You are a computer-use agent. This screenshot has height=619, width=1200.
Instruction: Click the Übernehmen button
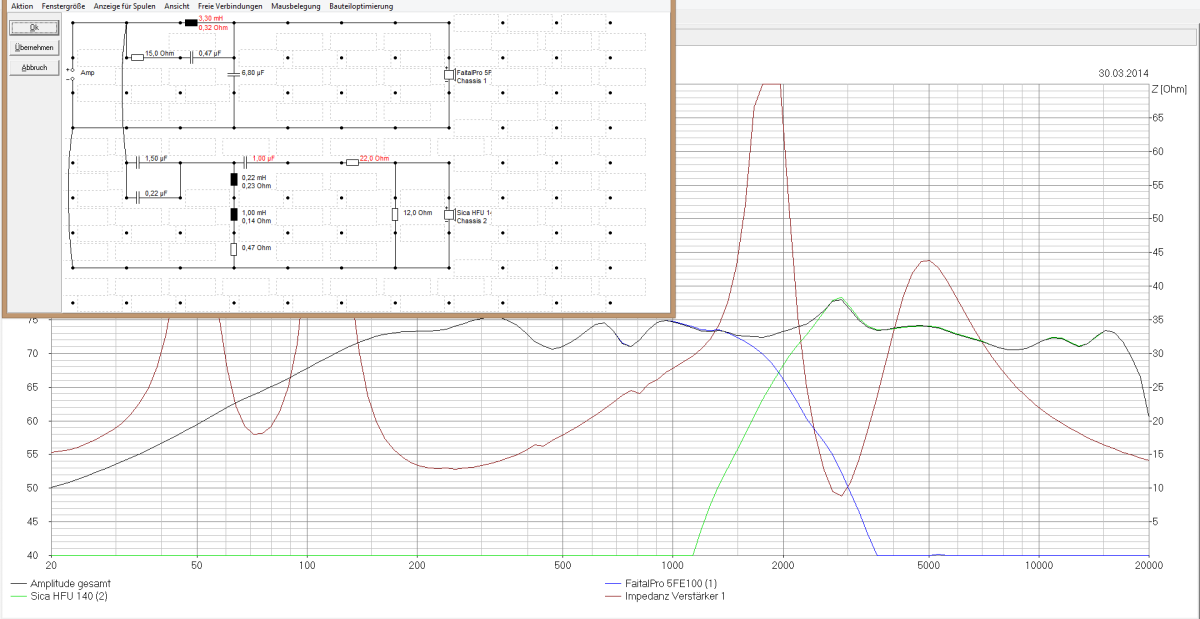33,47
